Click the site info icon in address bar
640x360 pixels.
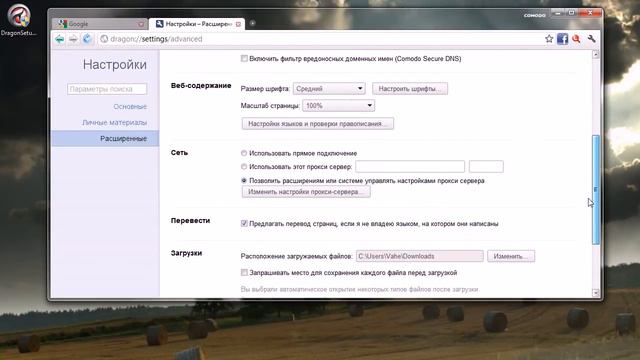coord(104,39)
